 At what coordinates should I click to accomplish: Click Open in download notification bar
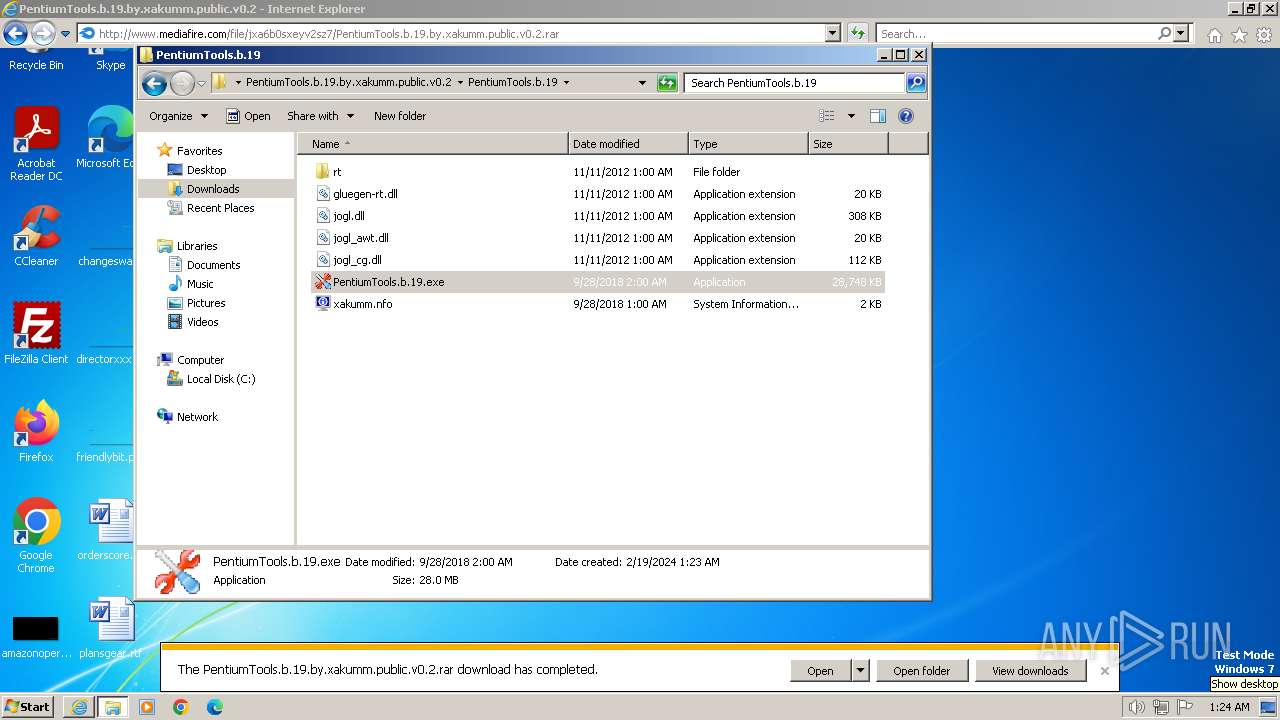[x=821, y=671]
